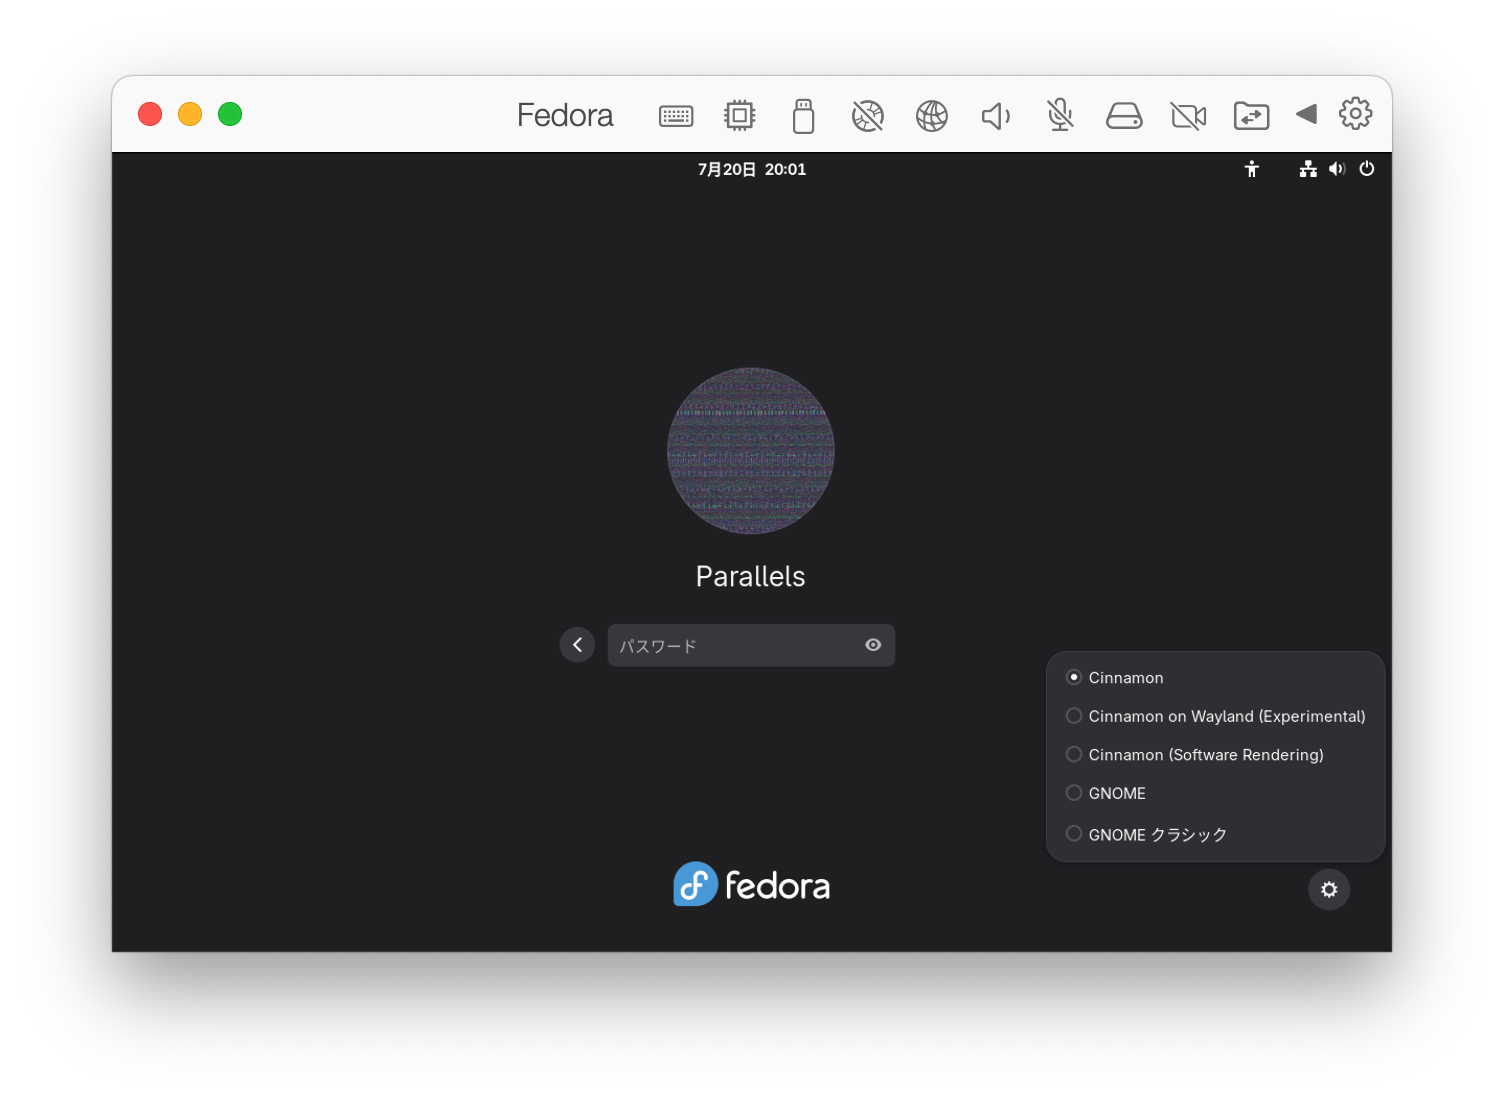The height and width of the screenshot is (1100, 1504).
Task: Open the network globe icon in toolbar
Action: [932, 116]
